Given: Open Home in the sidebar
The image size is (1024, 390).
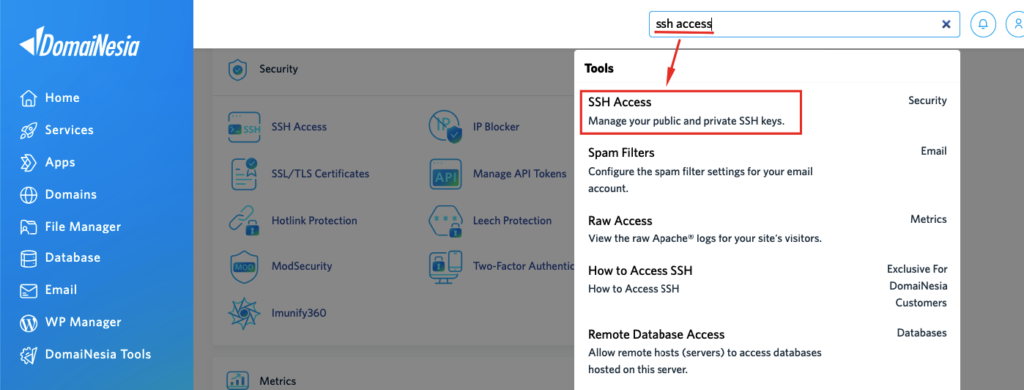Looking at the screenshot, I should [62, 98].
